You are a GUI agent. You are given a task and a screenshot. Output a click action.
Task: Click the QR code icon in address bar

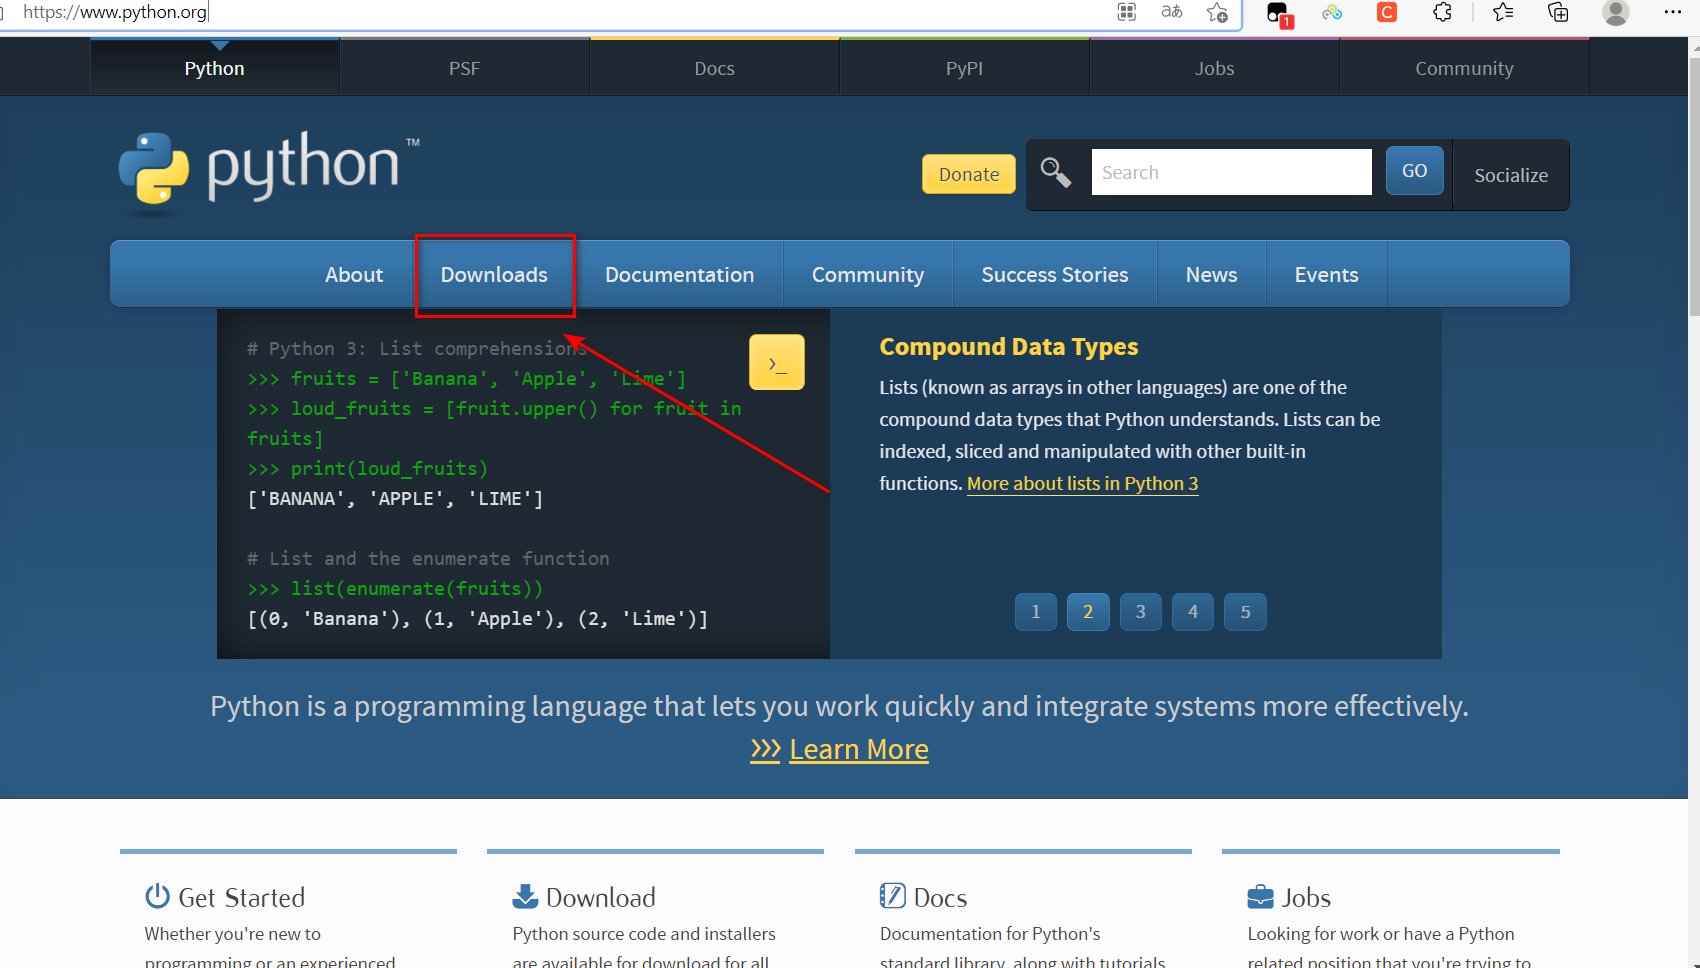point(1127,12)
